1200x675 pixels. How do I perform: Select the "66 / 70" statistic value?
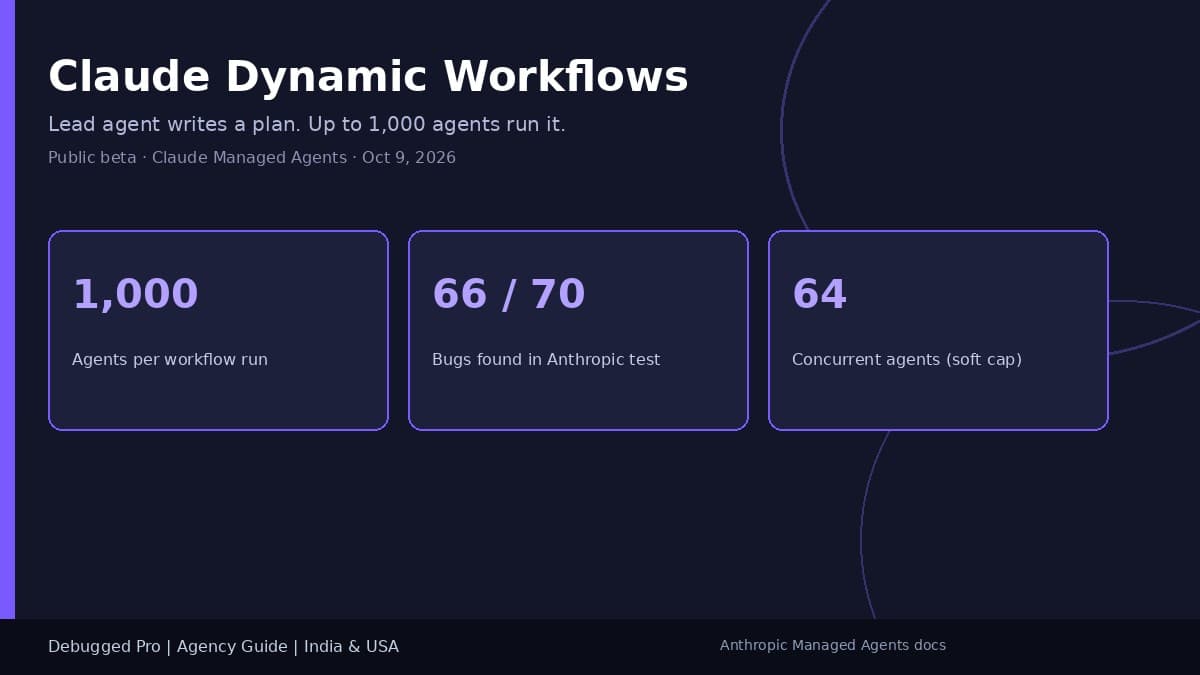click(508, 295)
